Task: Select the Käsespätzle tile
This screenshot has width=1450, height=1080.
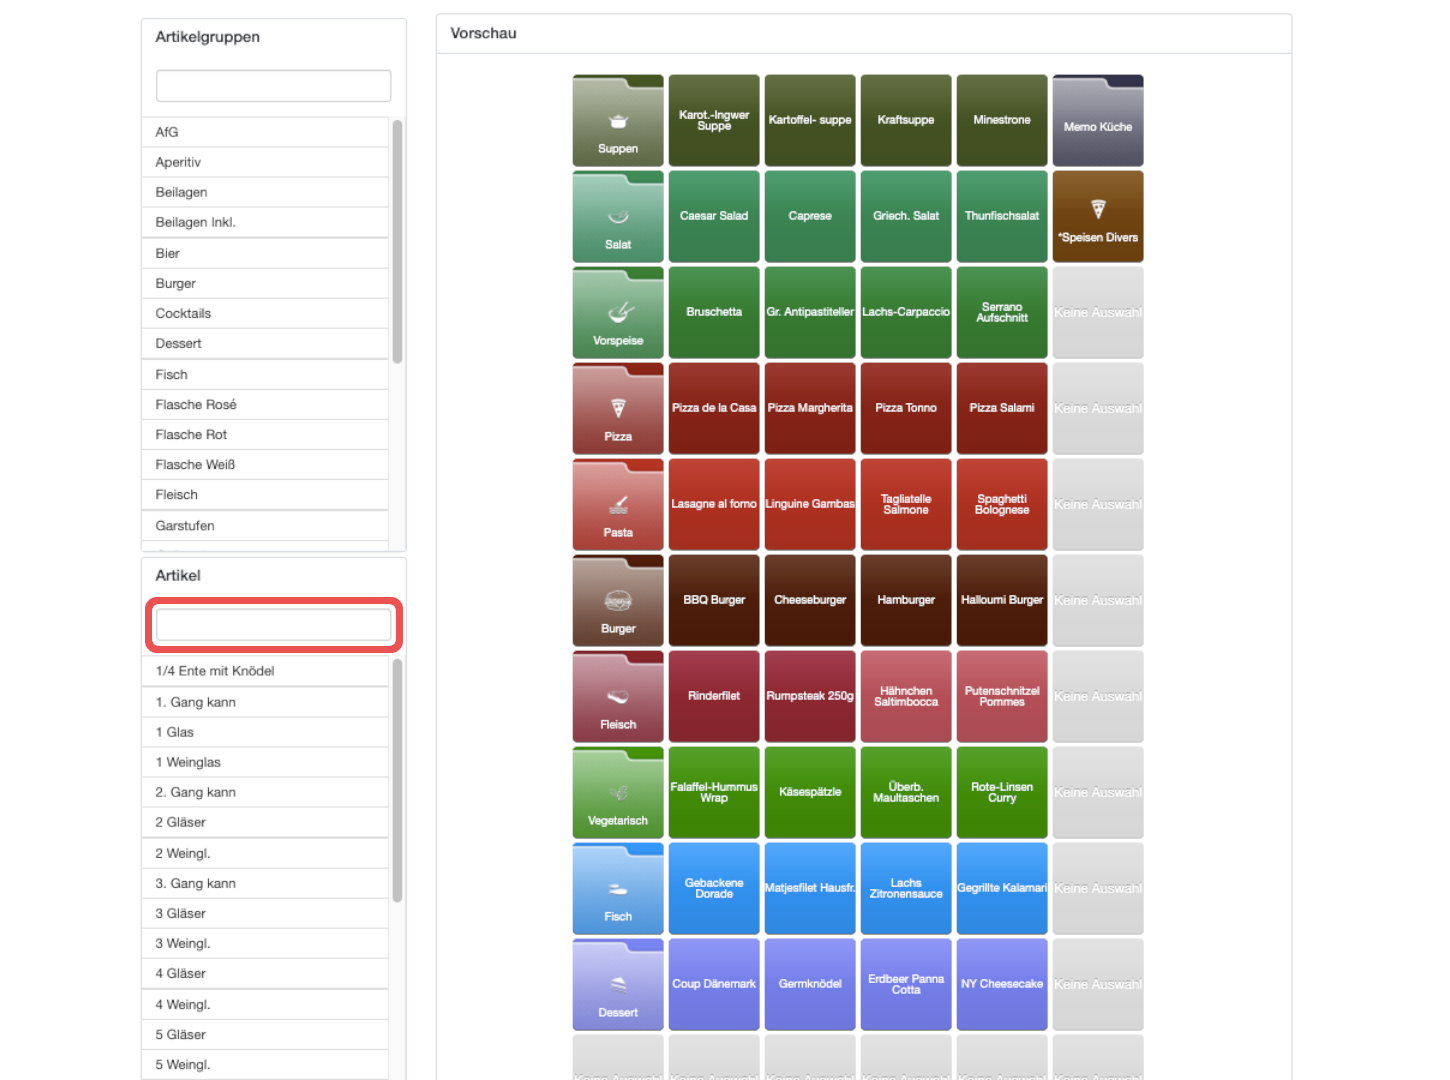Action: [810, 792]
